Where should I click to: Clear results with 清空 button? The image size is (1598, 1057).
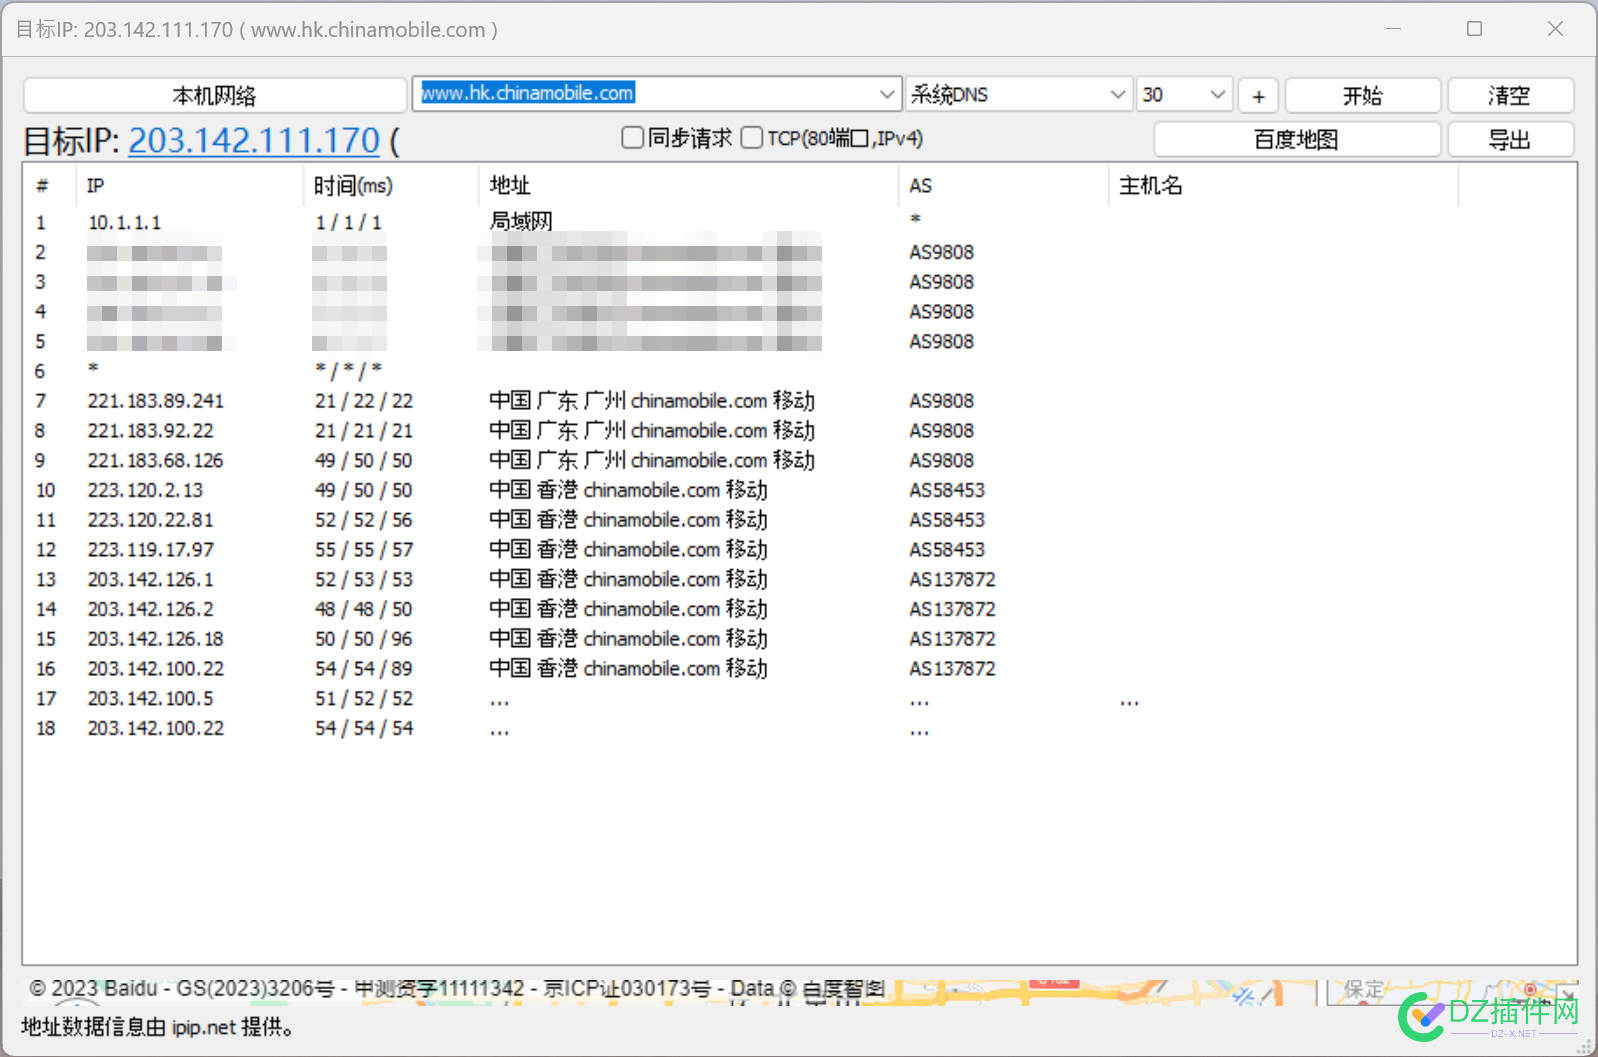pyautogui.click(x=1510, y=96)
